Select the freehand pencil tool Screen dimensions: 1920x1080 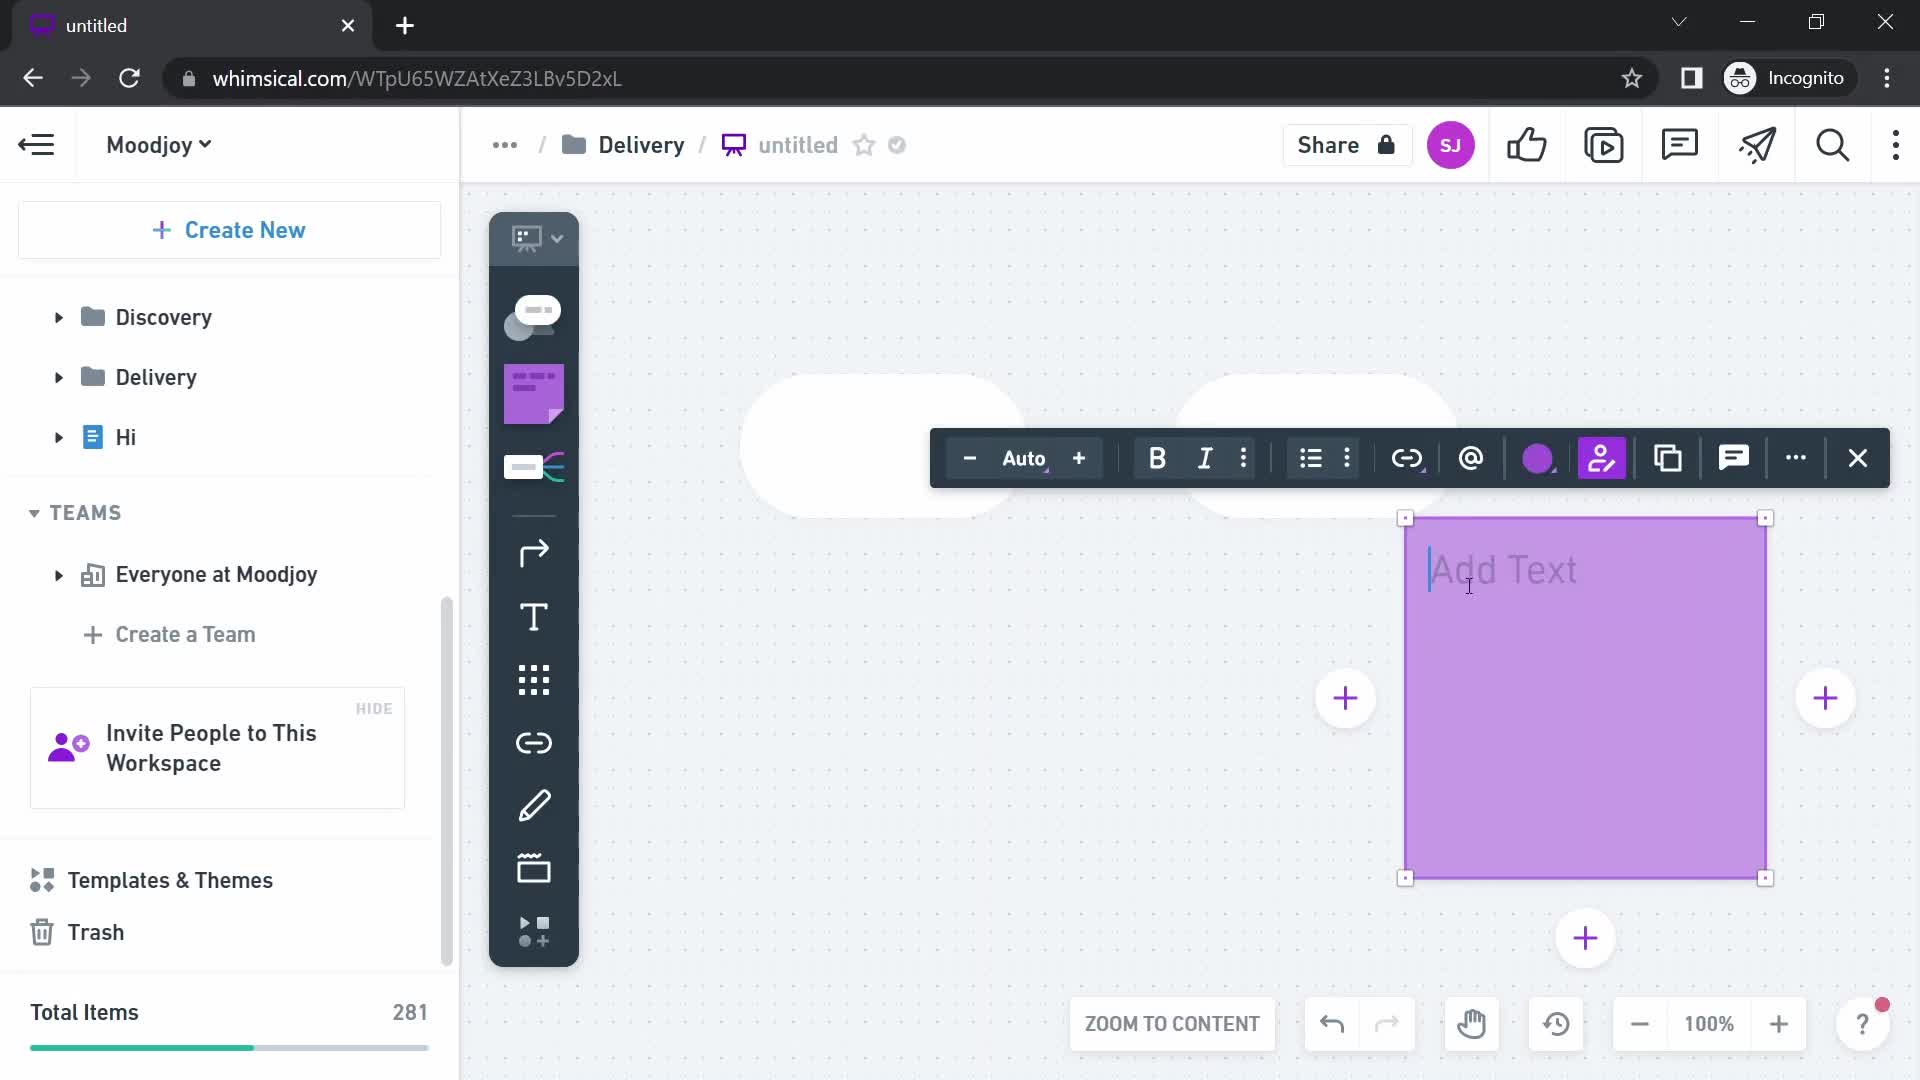(x=534, y=806)
